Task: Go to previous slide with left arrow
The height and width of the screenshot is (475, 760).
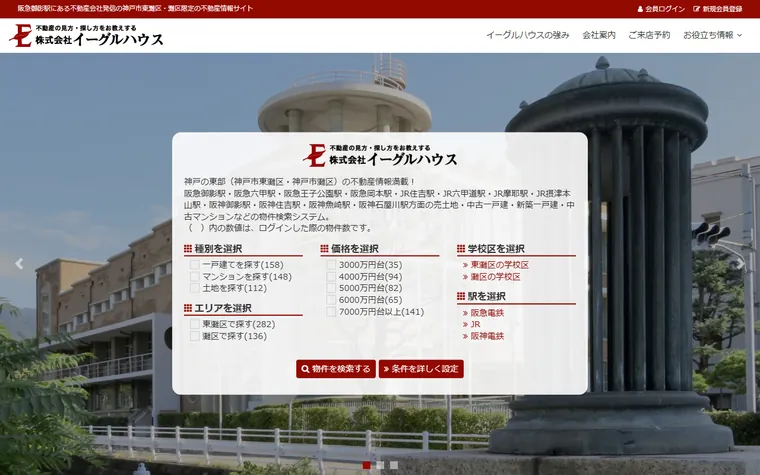Action: [x=19, y=264]
